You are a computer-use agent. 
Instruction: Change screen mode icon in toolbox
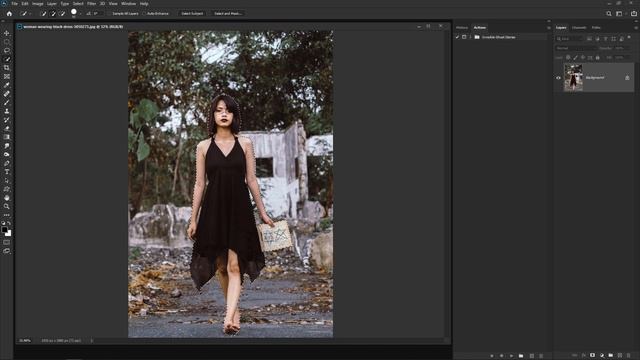[7, 251]
